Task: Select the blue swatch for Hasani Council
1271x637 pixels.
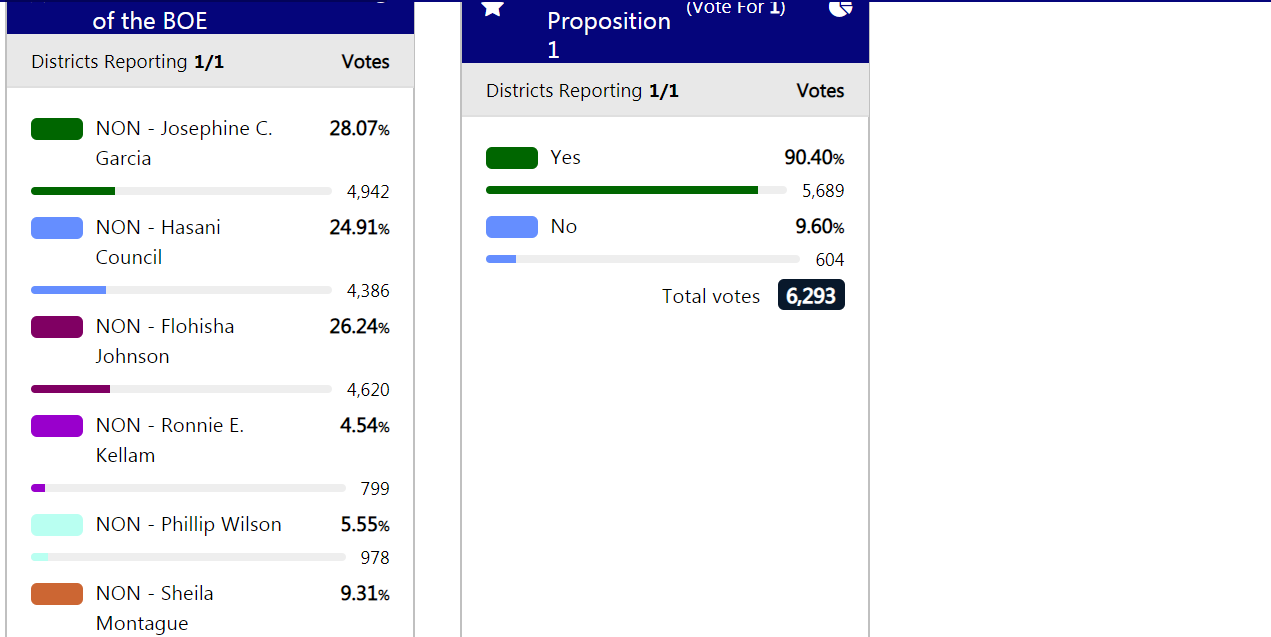Action: point(57,228)
